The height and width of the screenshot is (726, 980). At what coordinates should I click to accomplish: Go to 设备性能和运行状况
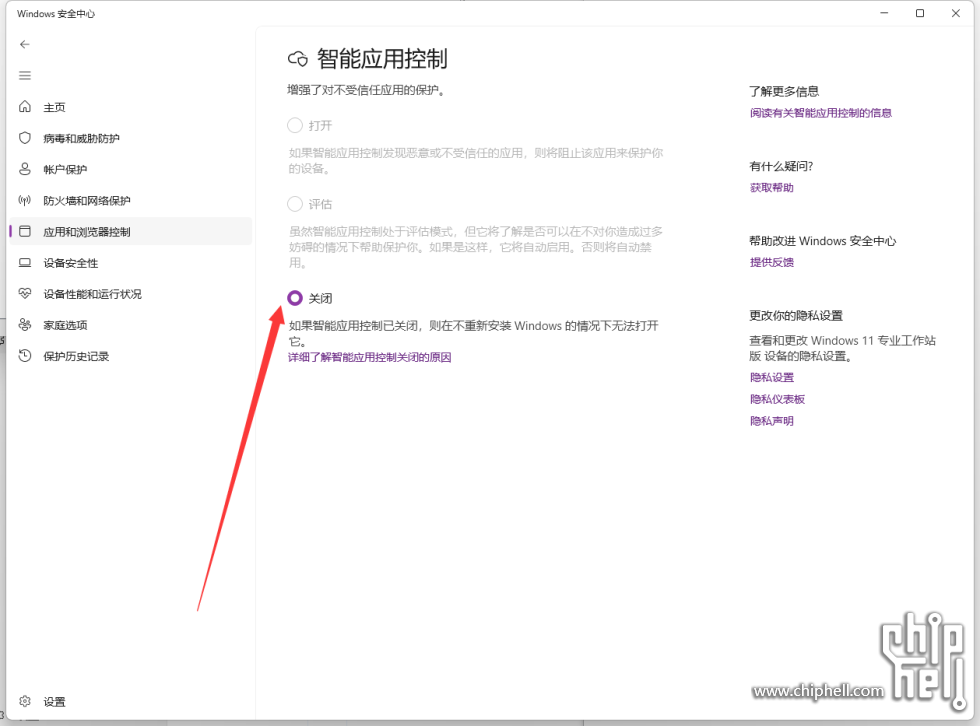pyautogui.click(x=131, y=294)
